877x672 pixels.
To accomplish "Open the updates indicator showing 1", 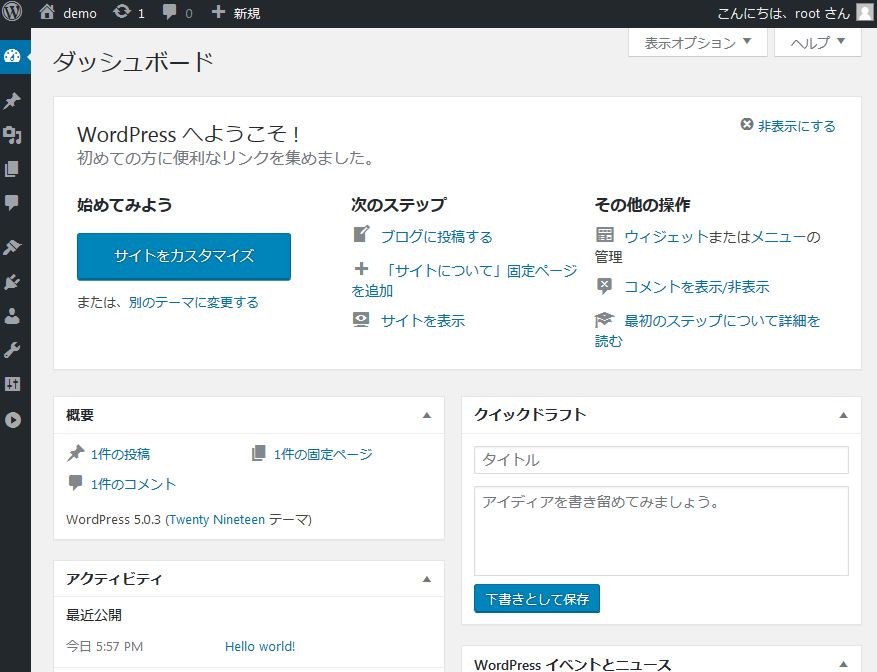I will point(129,12).
